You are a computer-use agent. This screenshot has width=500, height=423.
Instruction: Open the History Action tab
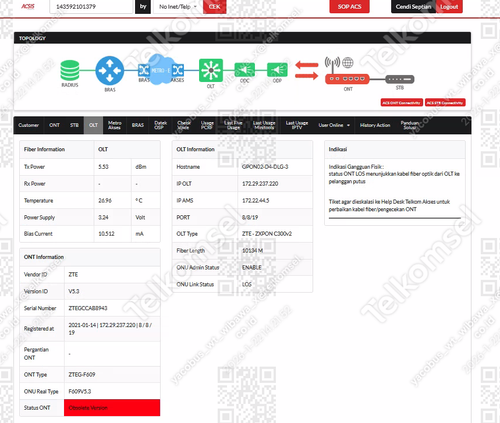point(375,125)
